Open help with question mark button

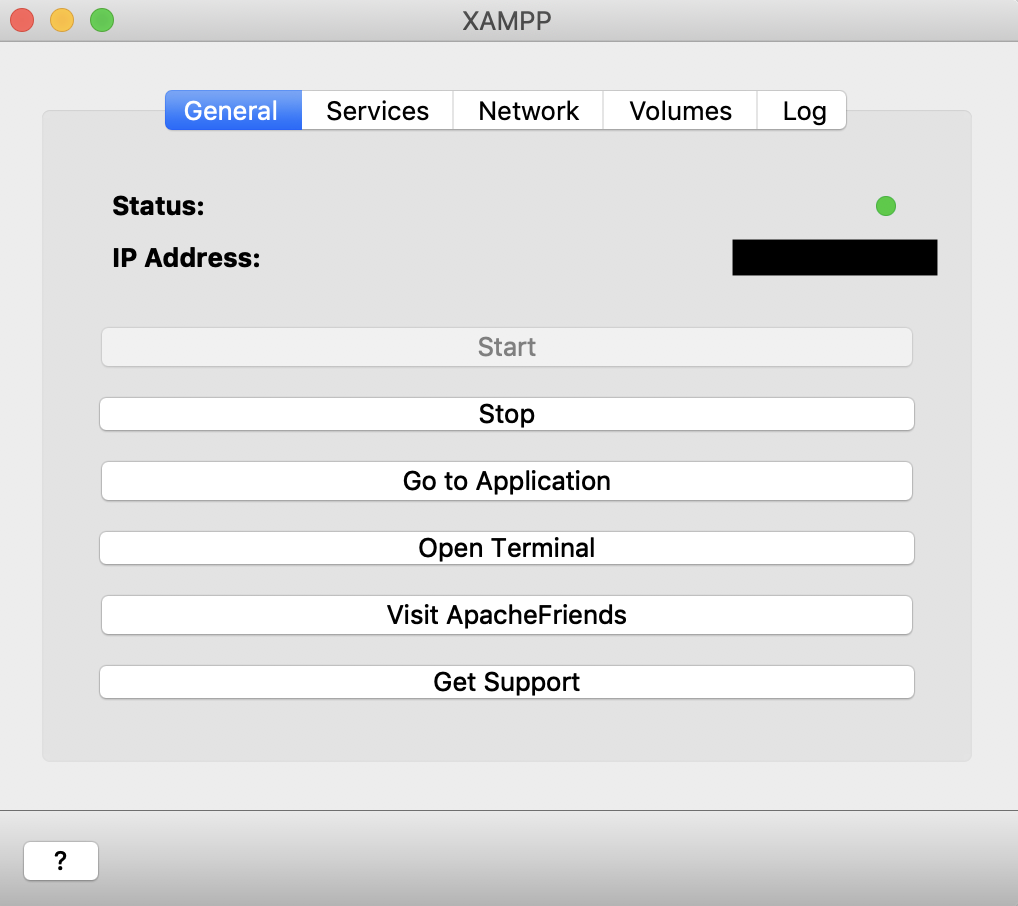[x=61, y=861]
